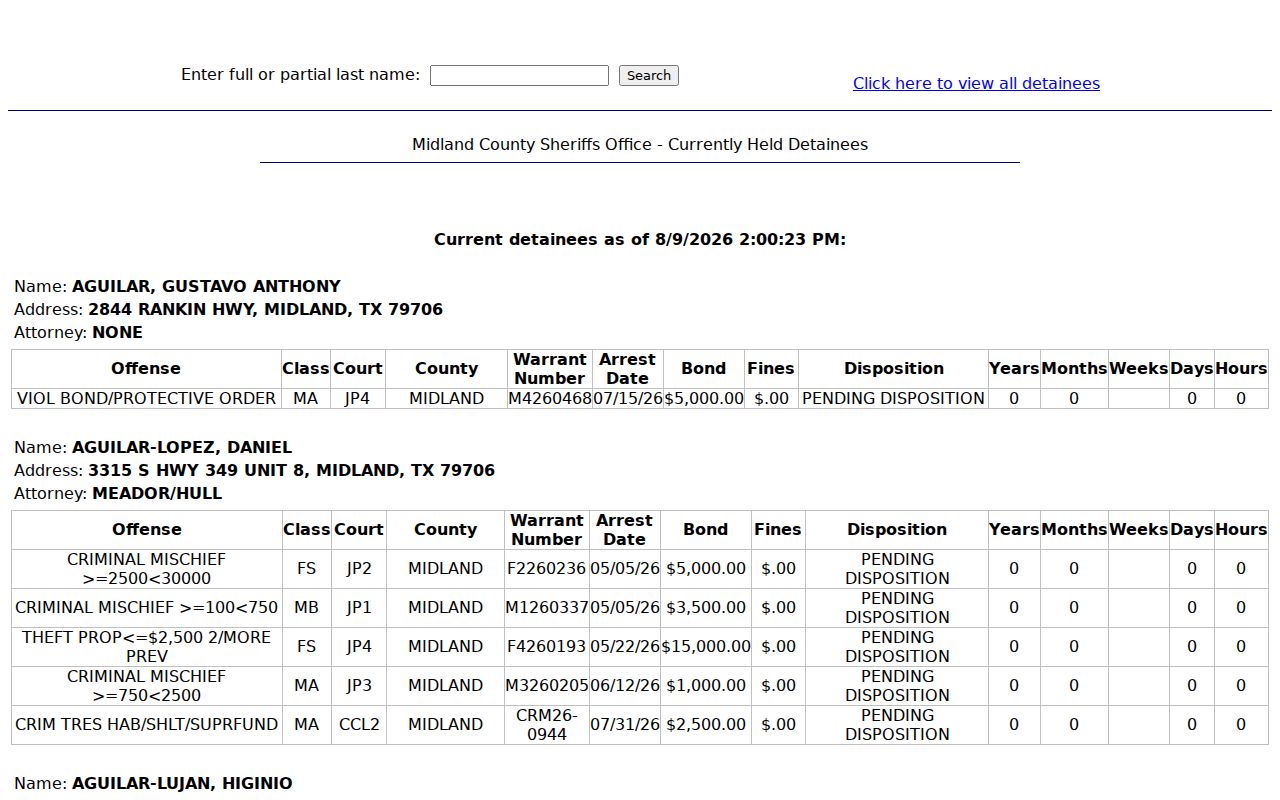
Task: Click the attorney value NONE
Action: pos(117,332)
